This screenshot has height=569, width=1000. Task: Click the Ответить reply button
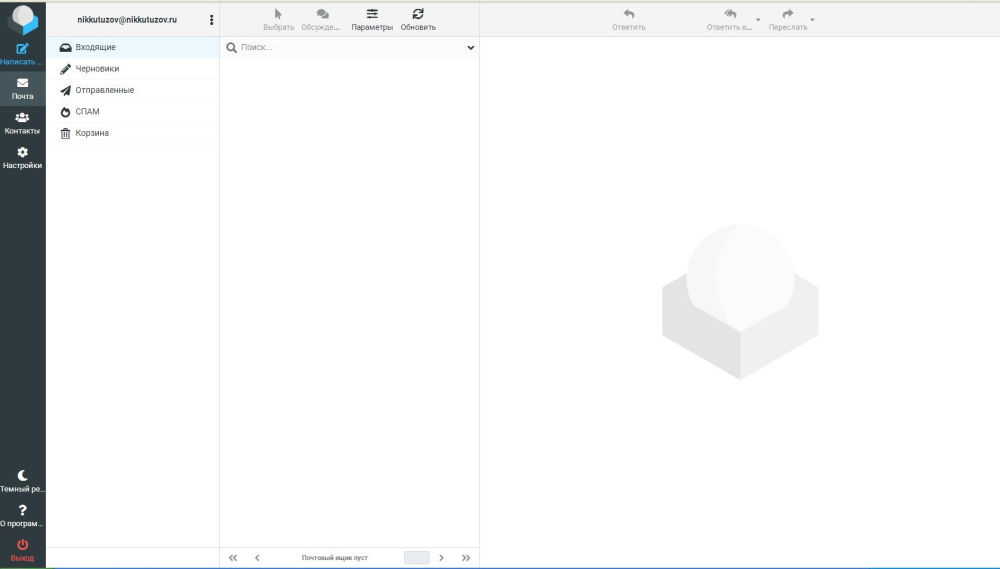(x=629, y=20)
